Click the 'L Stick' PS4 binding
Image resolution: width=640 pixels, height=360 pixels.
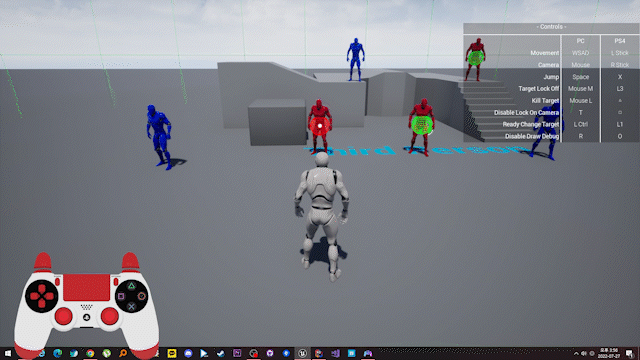point(620,53)
